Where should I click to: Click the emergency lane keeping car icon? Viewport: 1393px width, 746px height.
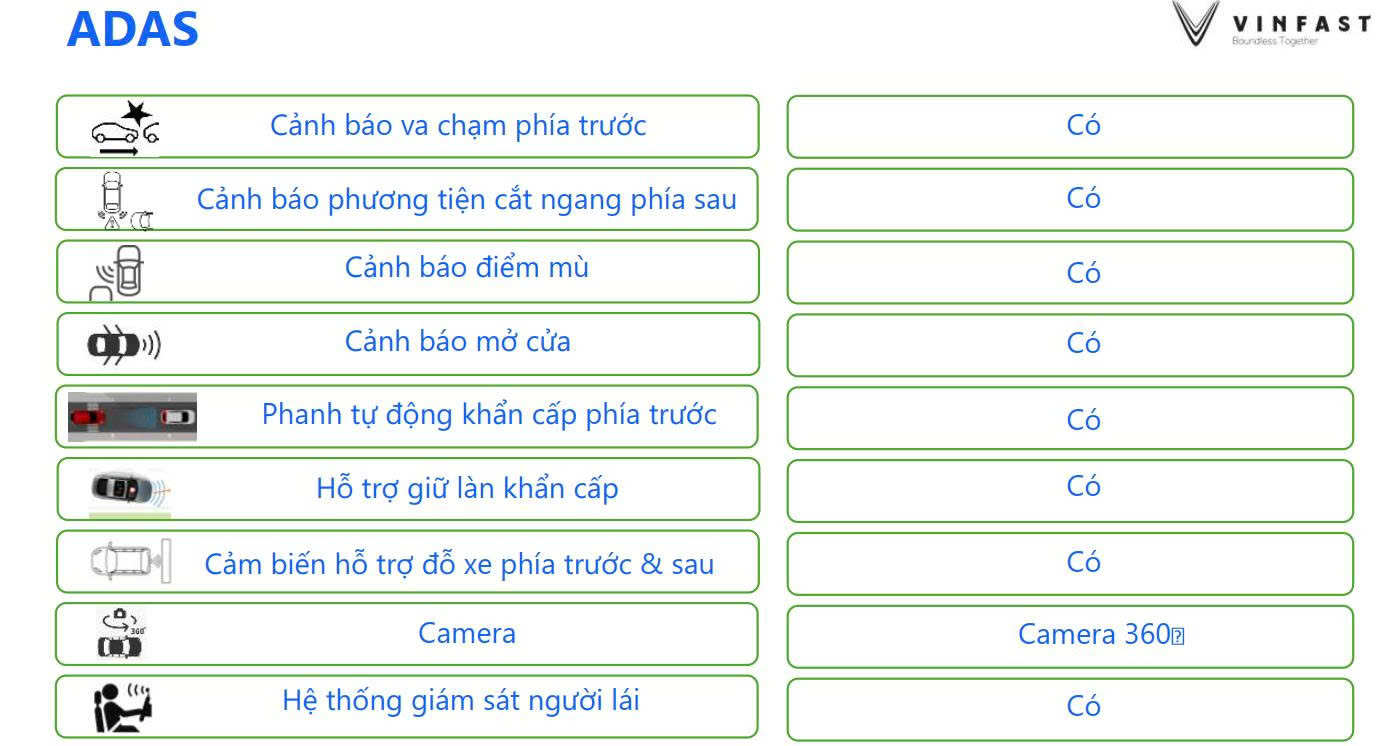pos(130,489)
